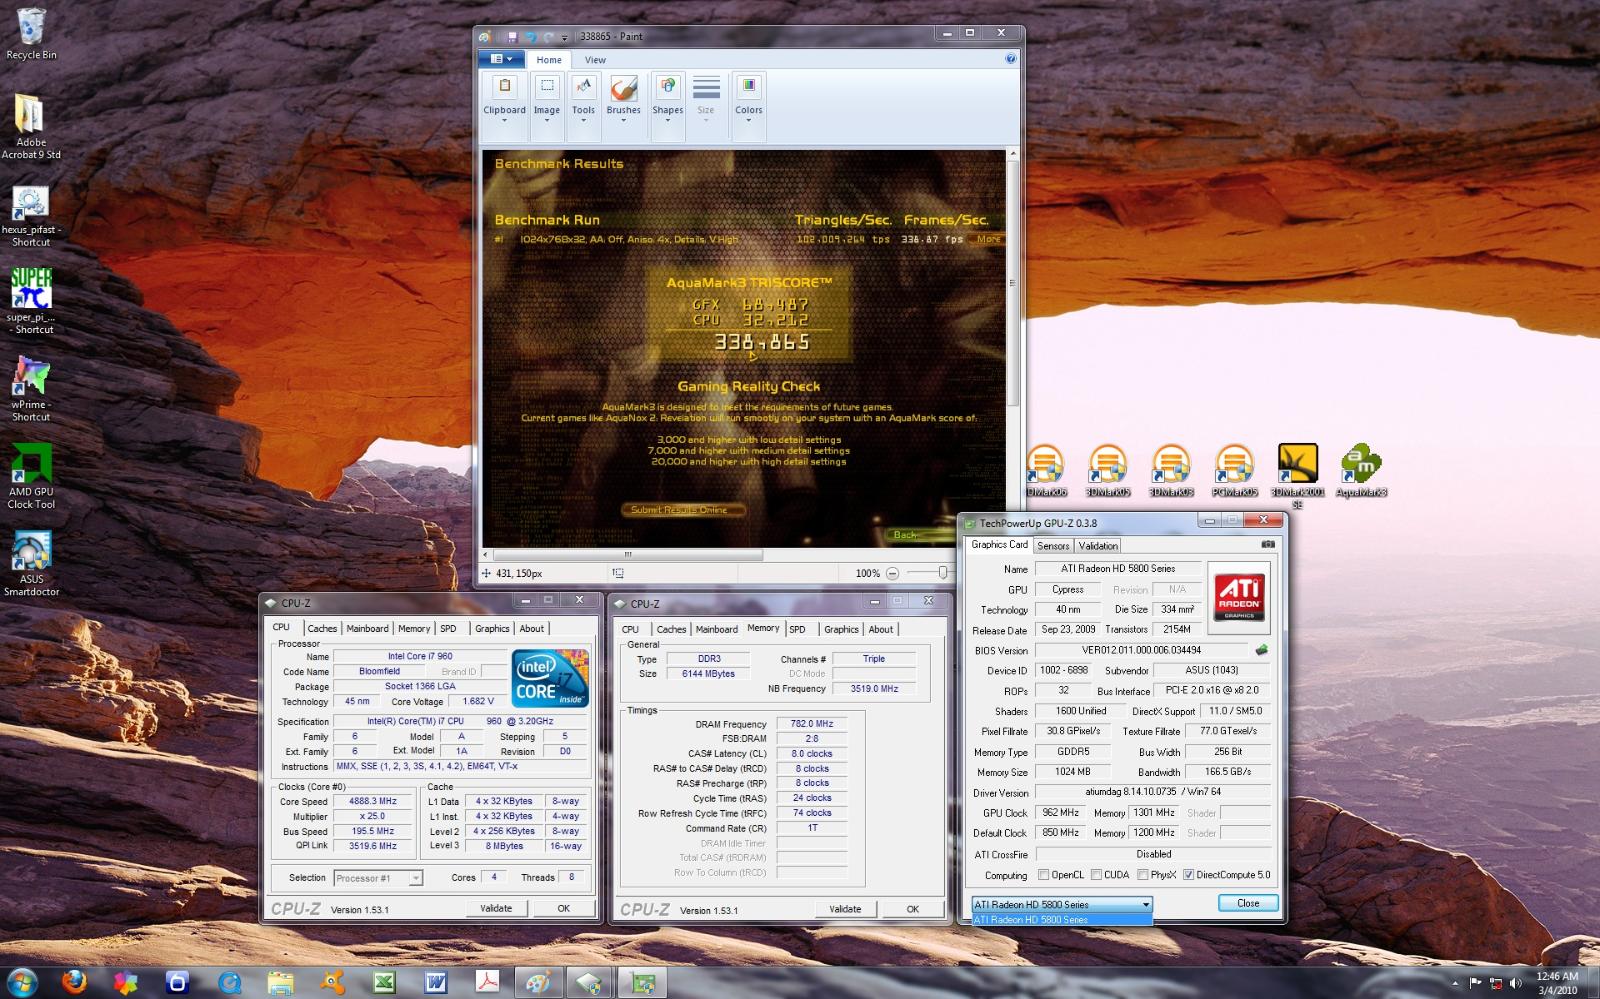
Task: Open Customize Quick Access Toolbar arrow in Paint
Action: (x=564, y=37)
